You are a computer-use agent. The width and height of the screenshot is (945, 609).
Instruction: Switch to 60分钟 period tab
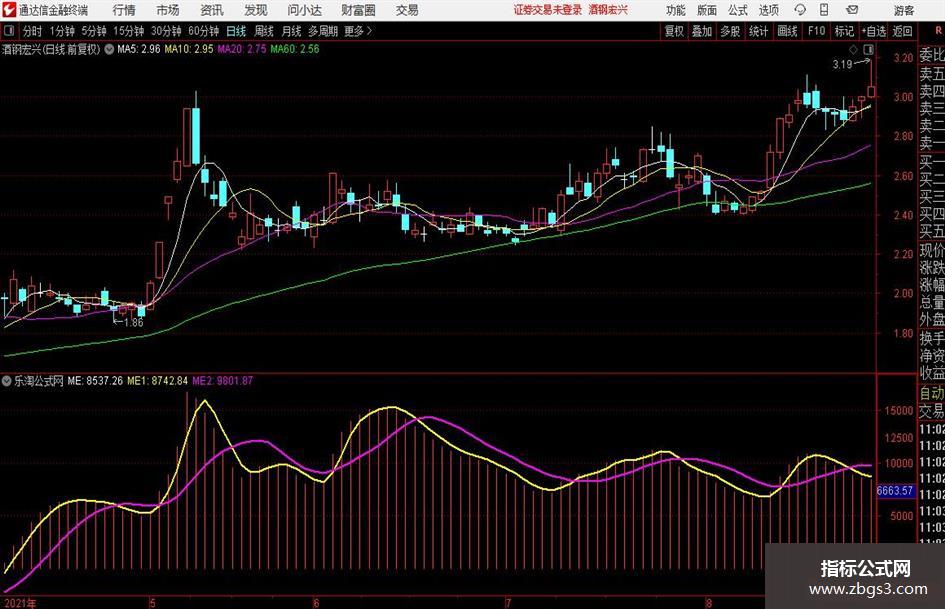[x=203, y=31]
